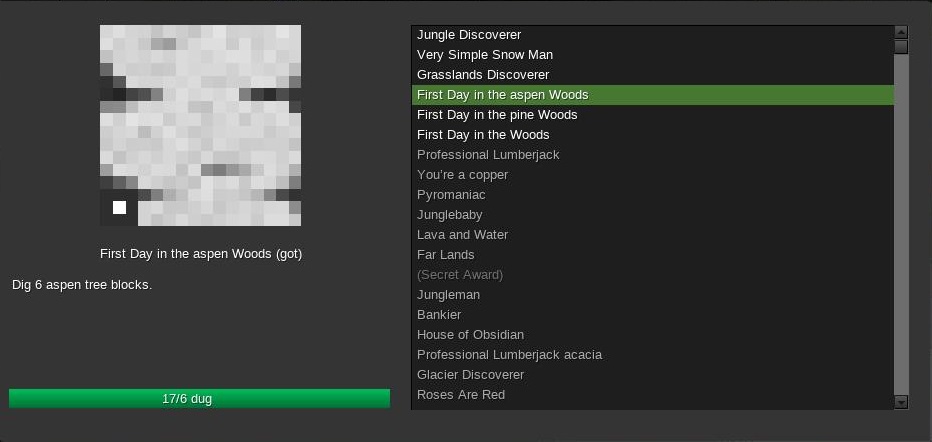This screenshot has height=442, width=932.
Task: Click the awards list scrollbar handle
Action: click(901, 47)
